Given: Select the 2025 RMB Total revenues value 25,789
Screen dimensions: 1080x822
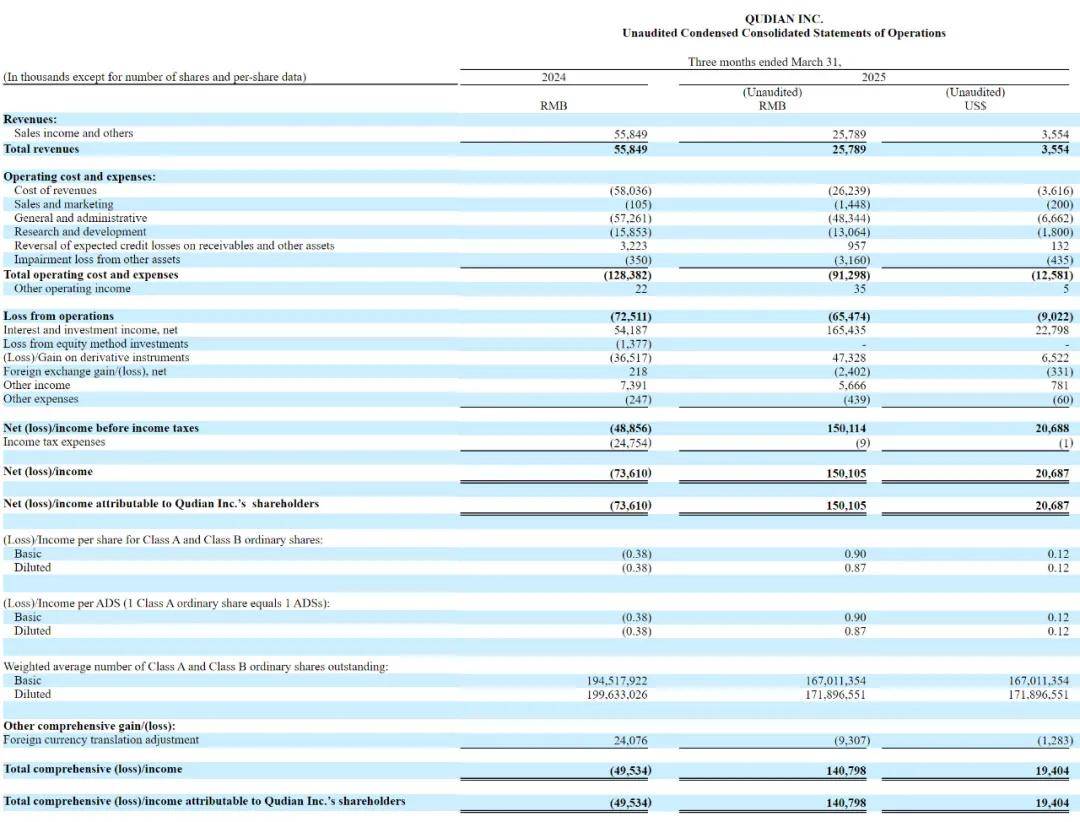Looking at the screenshot, I should (x=849, y=150).
